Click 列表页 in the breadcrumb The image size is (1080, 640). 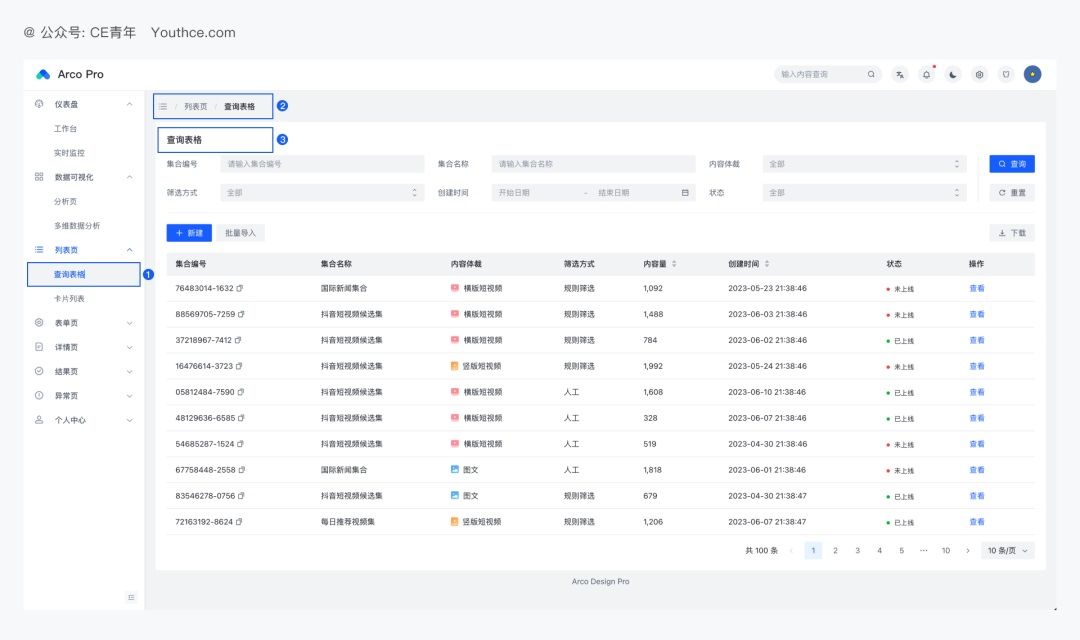(x=196, y=106)
